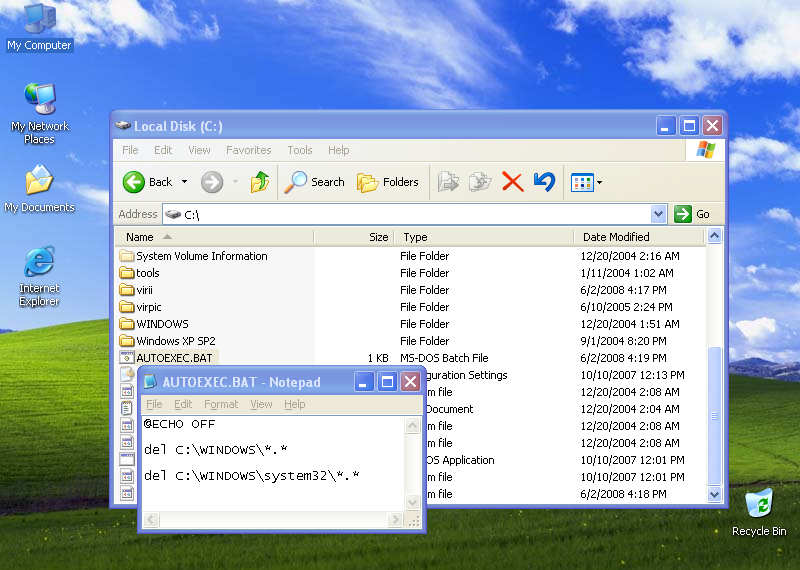Open the Back history dropdown arrow
Screen dimensions: 800x570
click(184, 182)
